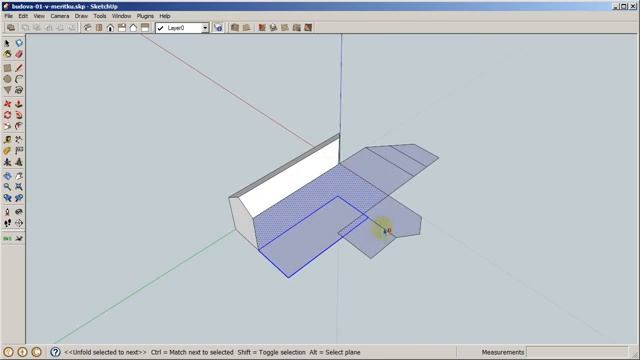Select the Freehand tool
Viewport: 640px width, 360px height.
(19, 90)
